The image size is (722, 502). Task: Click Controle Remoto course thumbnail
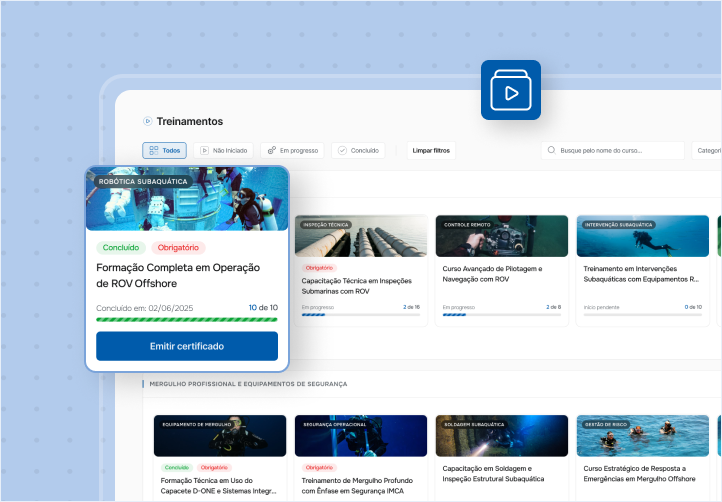[502, 236]
